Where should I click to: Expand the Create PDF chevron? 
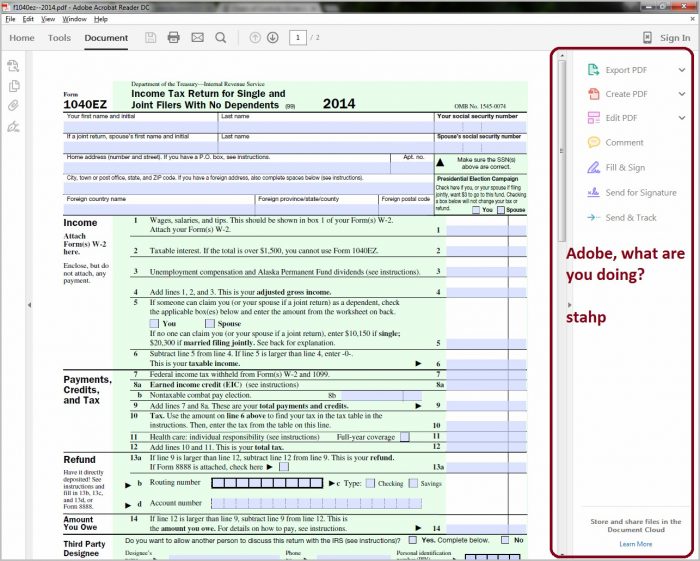click(x=682, y=94)
